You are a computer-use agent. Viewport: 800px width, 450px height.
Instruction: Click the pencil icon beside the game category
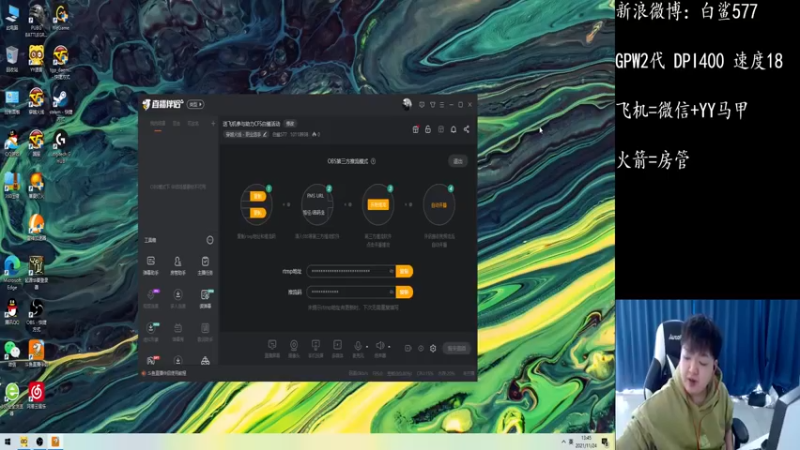tap(265, 135)
